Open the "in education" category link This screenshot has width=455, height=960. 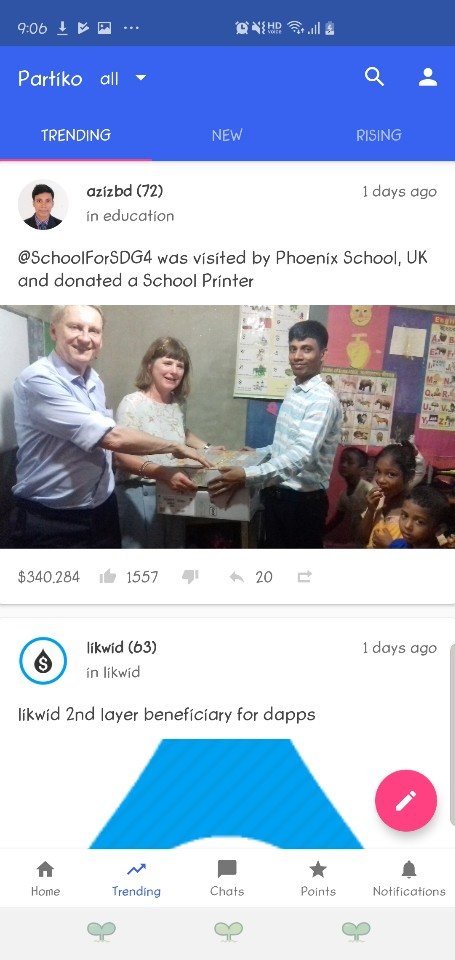click(130, 216)
